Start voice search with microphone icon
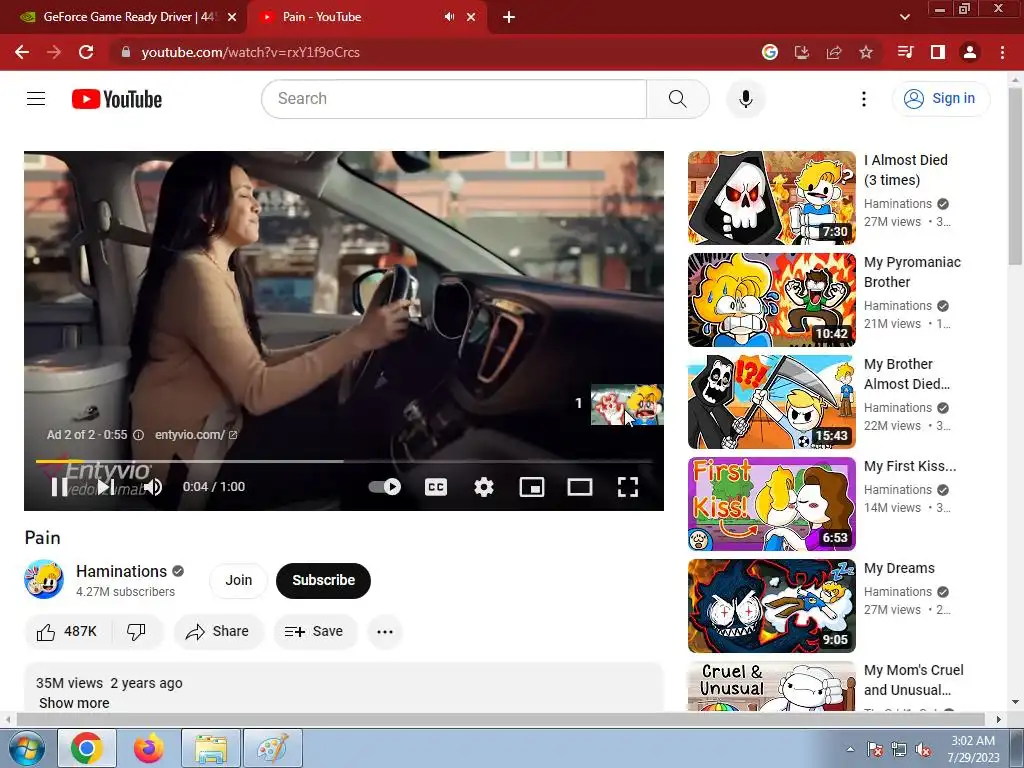The image size is (1024, 768). click(745, 99)
